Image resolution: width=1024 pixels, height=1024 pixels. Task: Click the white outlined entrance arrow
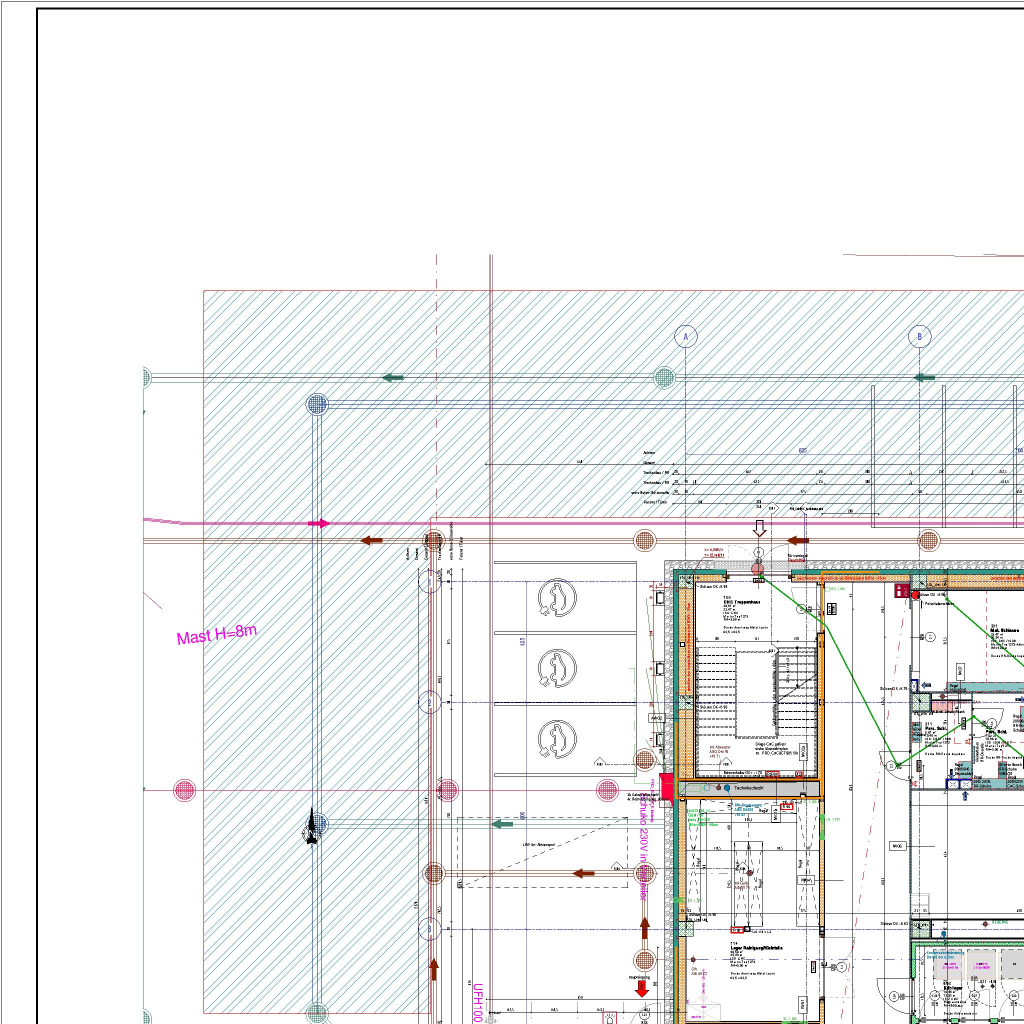(x=759, y=528)
